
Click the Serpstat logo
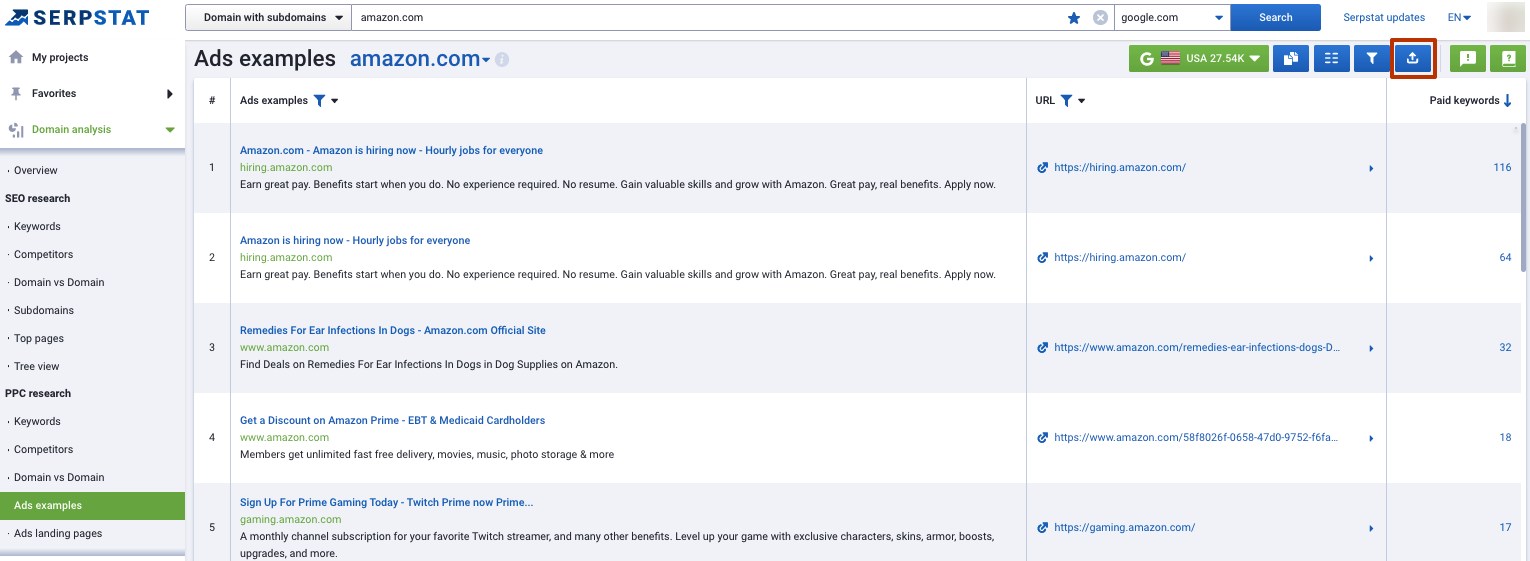[77, 17]
